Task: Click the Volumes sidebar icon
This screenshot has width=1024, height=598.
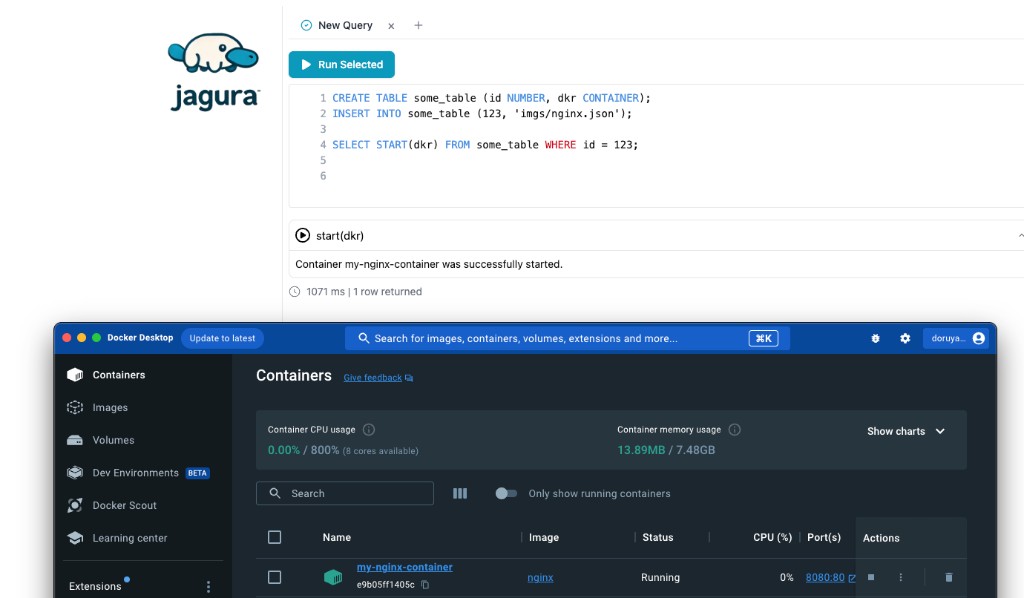Action: click(x=75, y=440)
